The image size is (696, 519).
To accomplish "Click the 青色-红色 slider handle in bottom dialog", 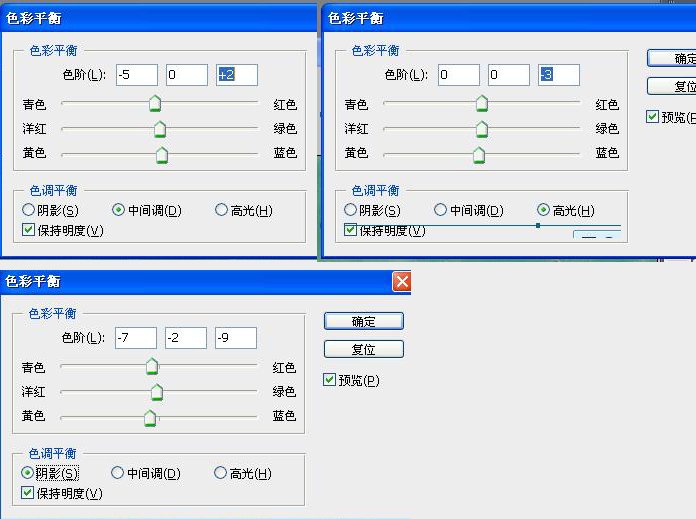I will pyautogui.click(x=152, y=366).
